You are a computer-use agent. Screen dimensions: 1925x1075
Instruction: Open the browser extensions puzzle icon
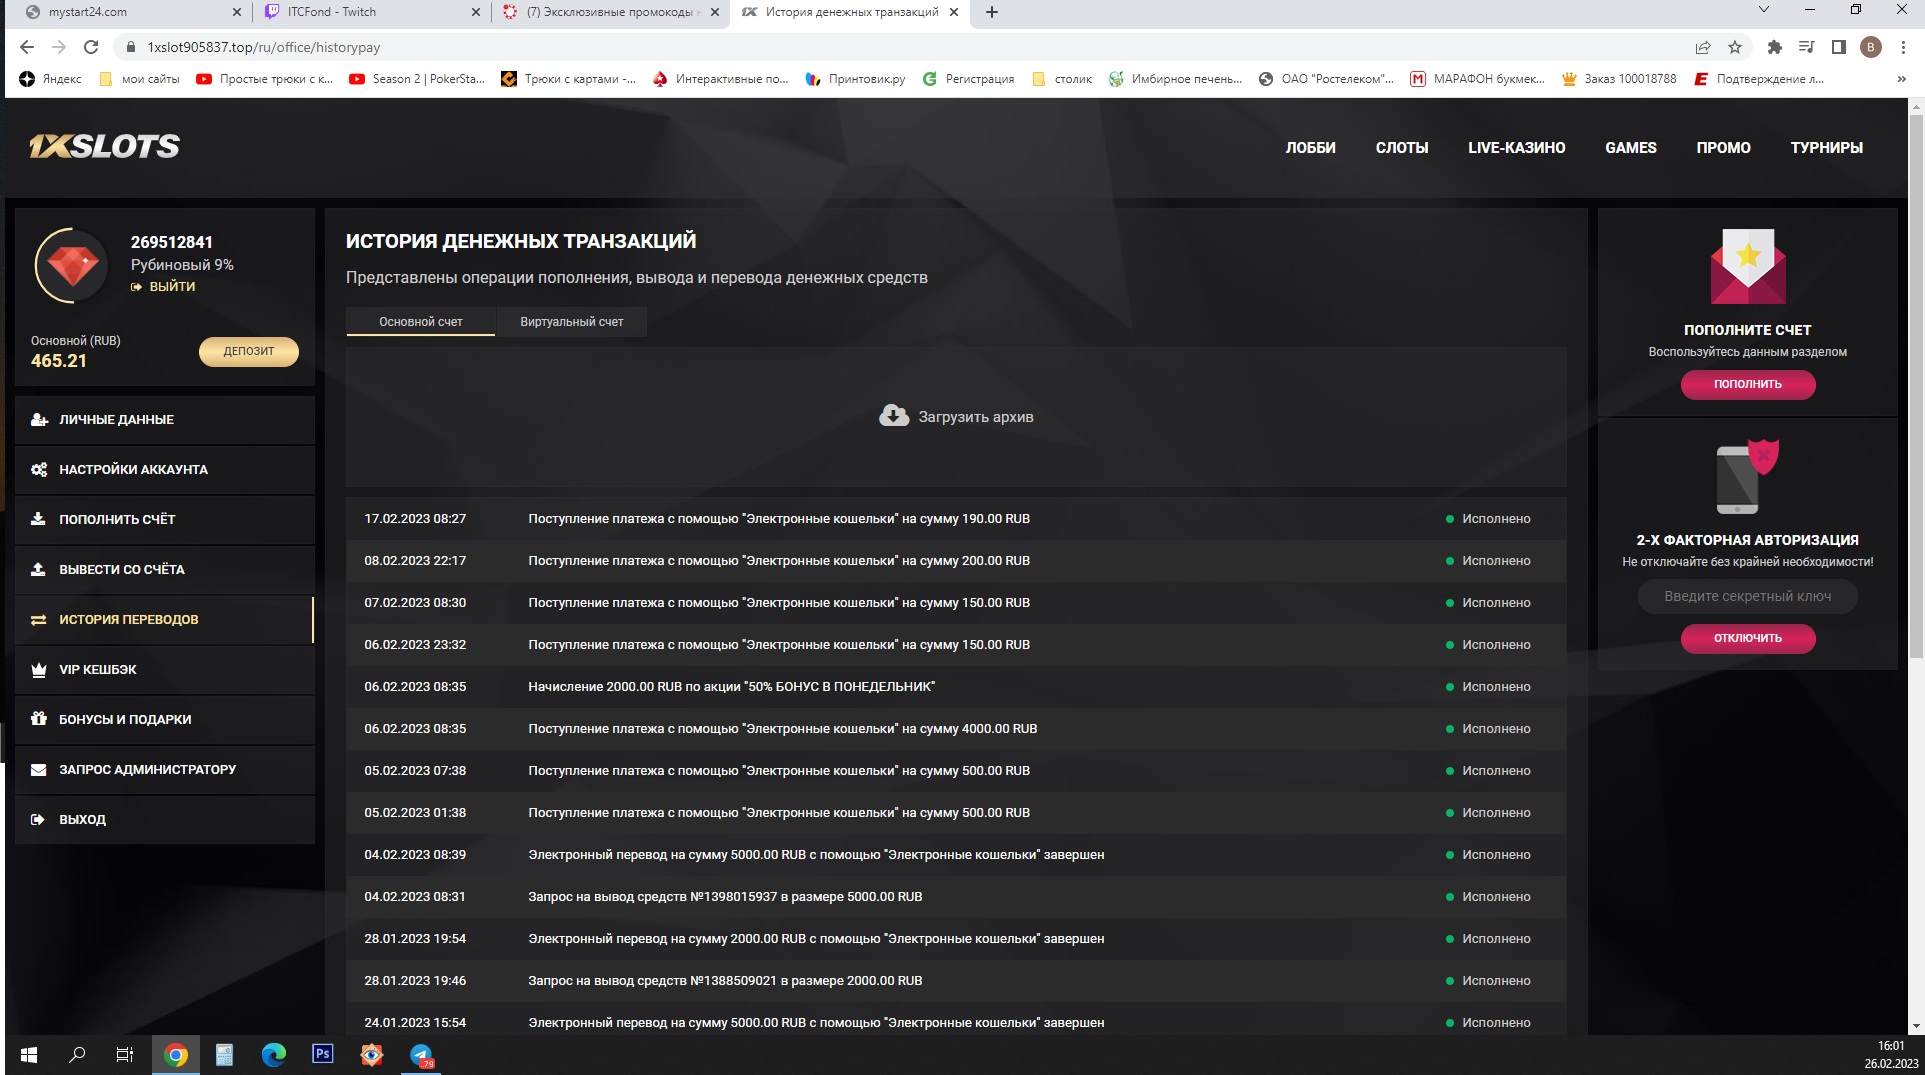(1775, 47)
